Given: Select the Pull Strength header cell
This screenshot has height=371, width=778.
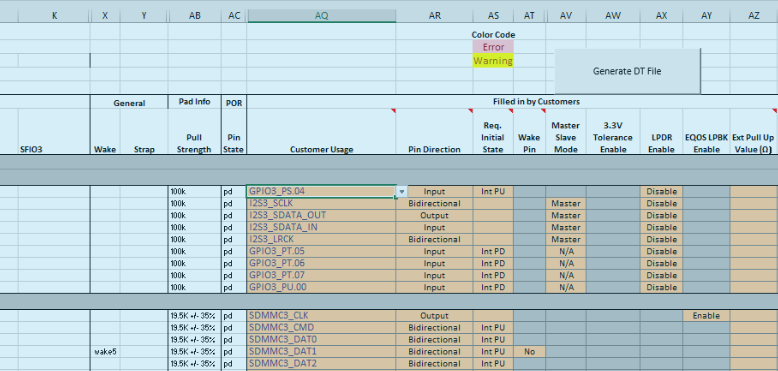Looking at the screenshot, I should pos(194,143).
